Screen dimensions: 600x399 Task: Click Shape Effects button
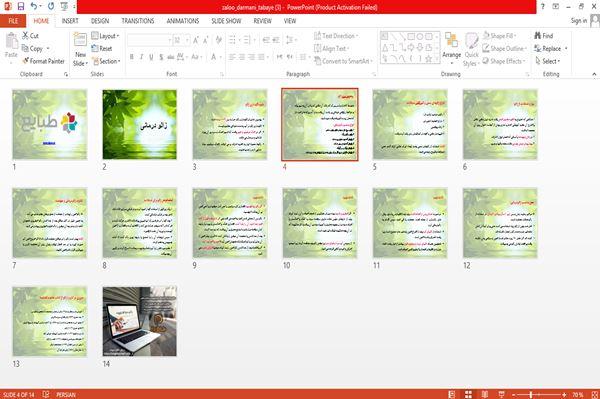pyautogui.click(x=504, y=61)
